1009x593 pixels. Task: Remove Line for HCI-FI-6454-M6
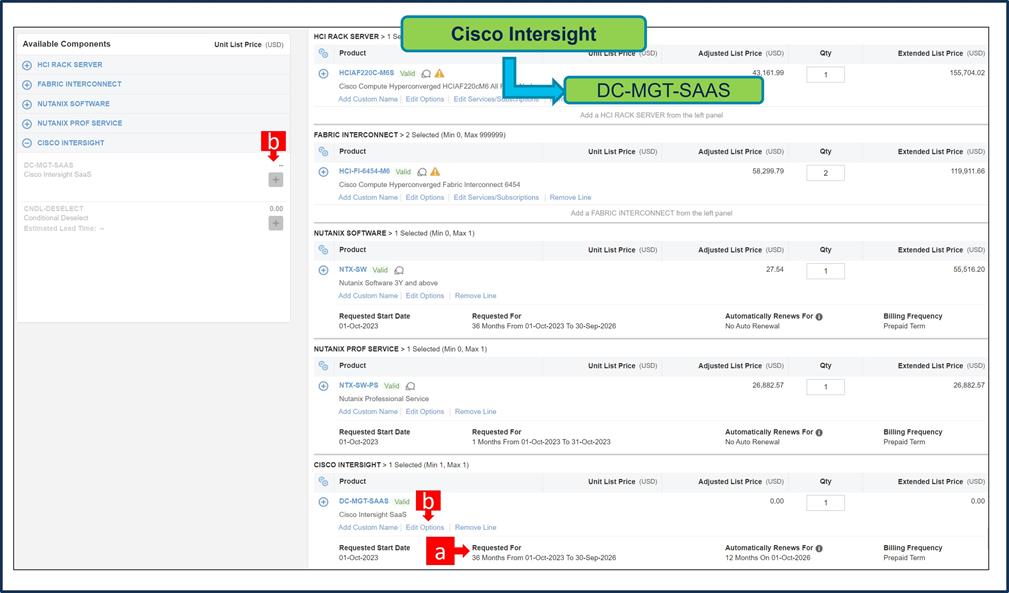click(570, 197)
